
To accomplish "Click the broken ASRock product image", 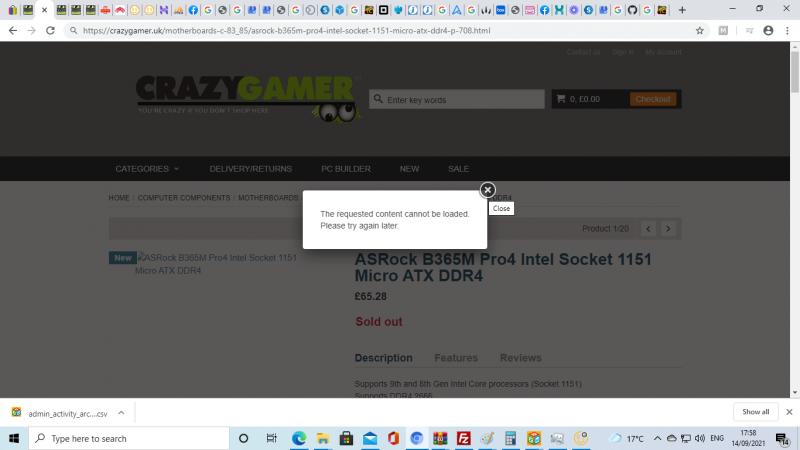I will tap(216, 264).
